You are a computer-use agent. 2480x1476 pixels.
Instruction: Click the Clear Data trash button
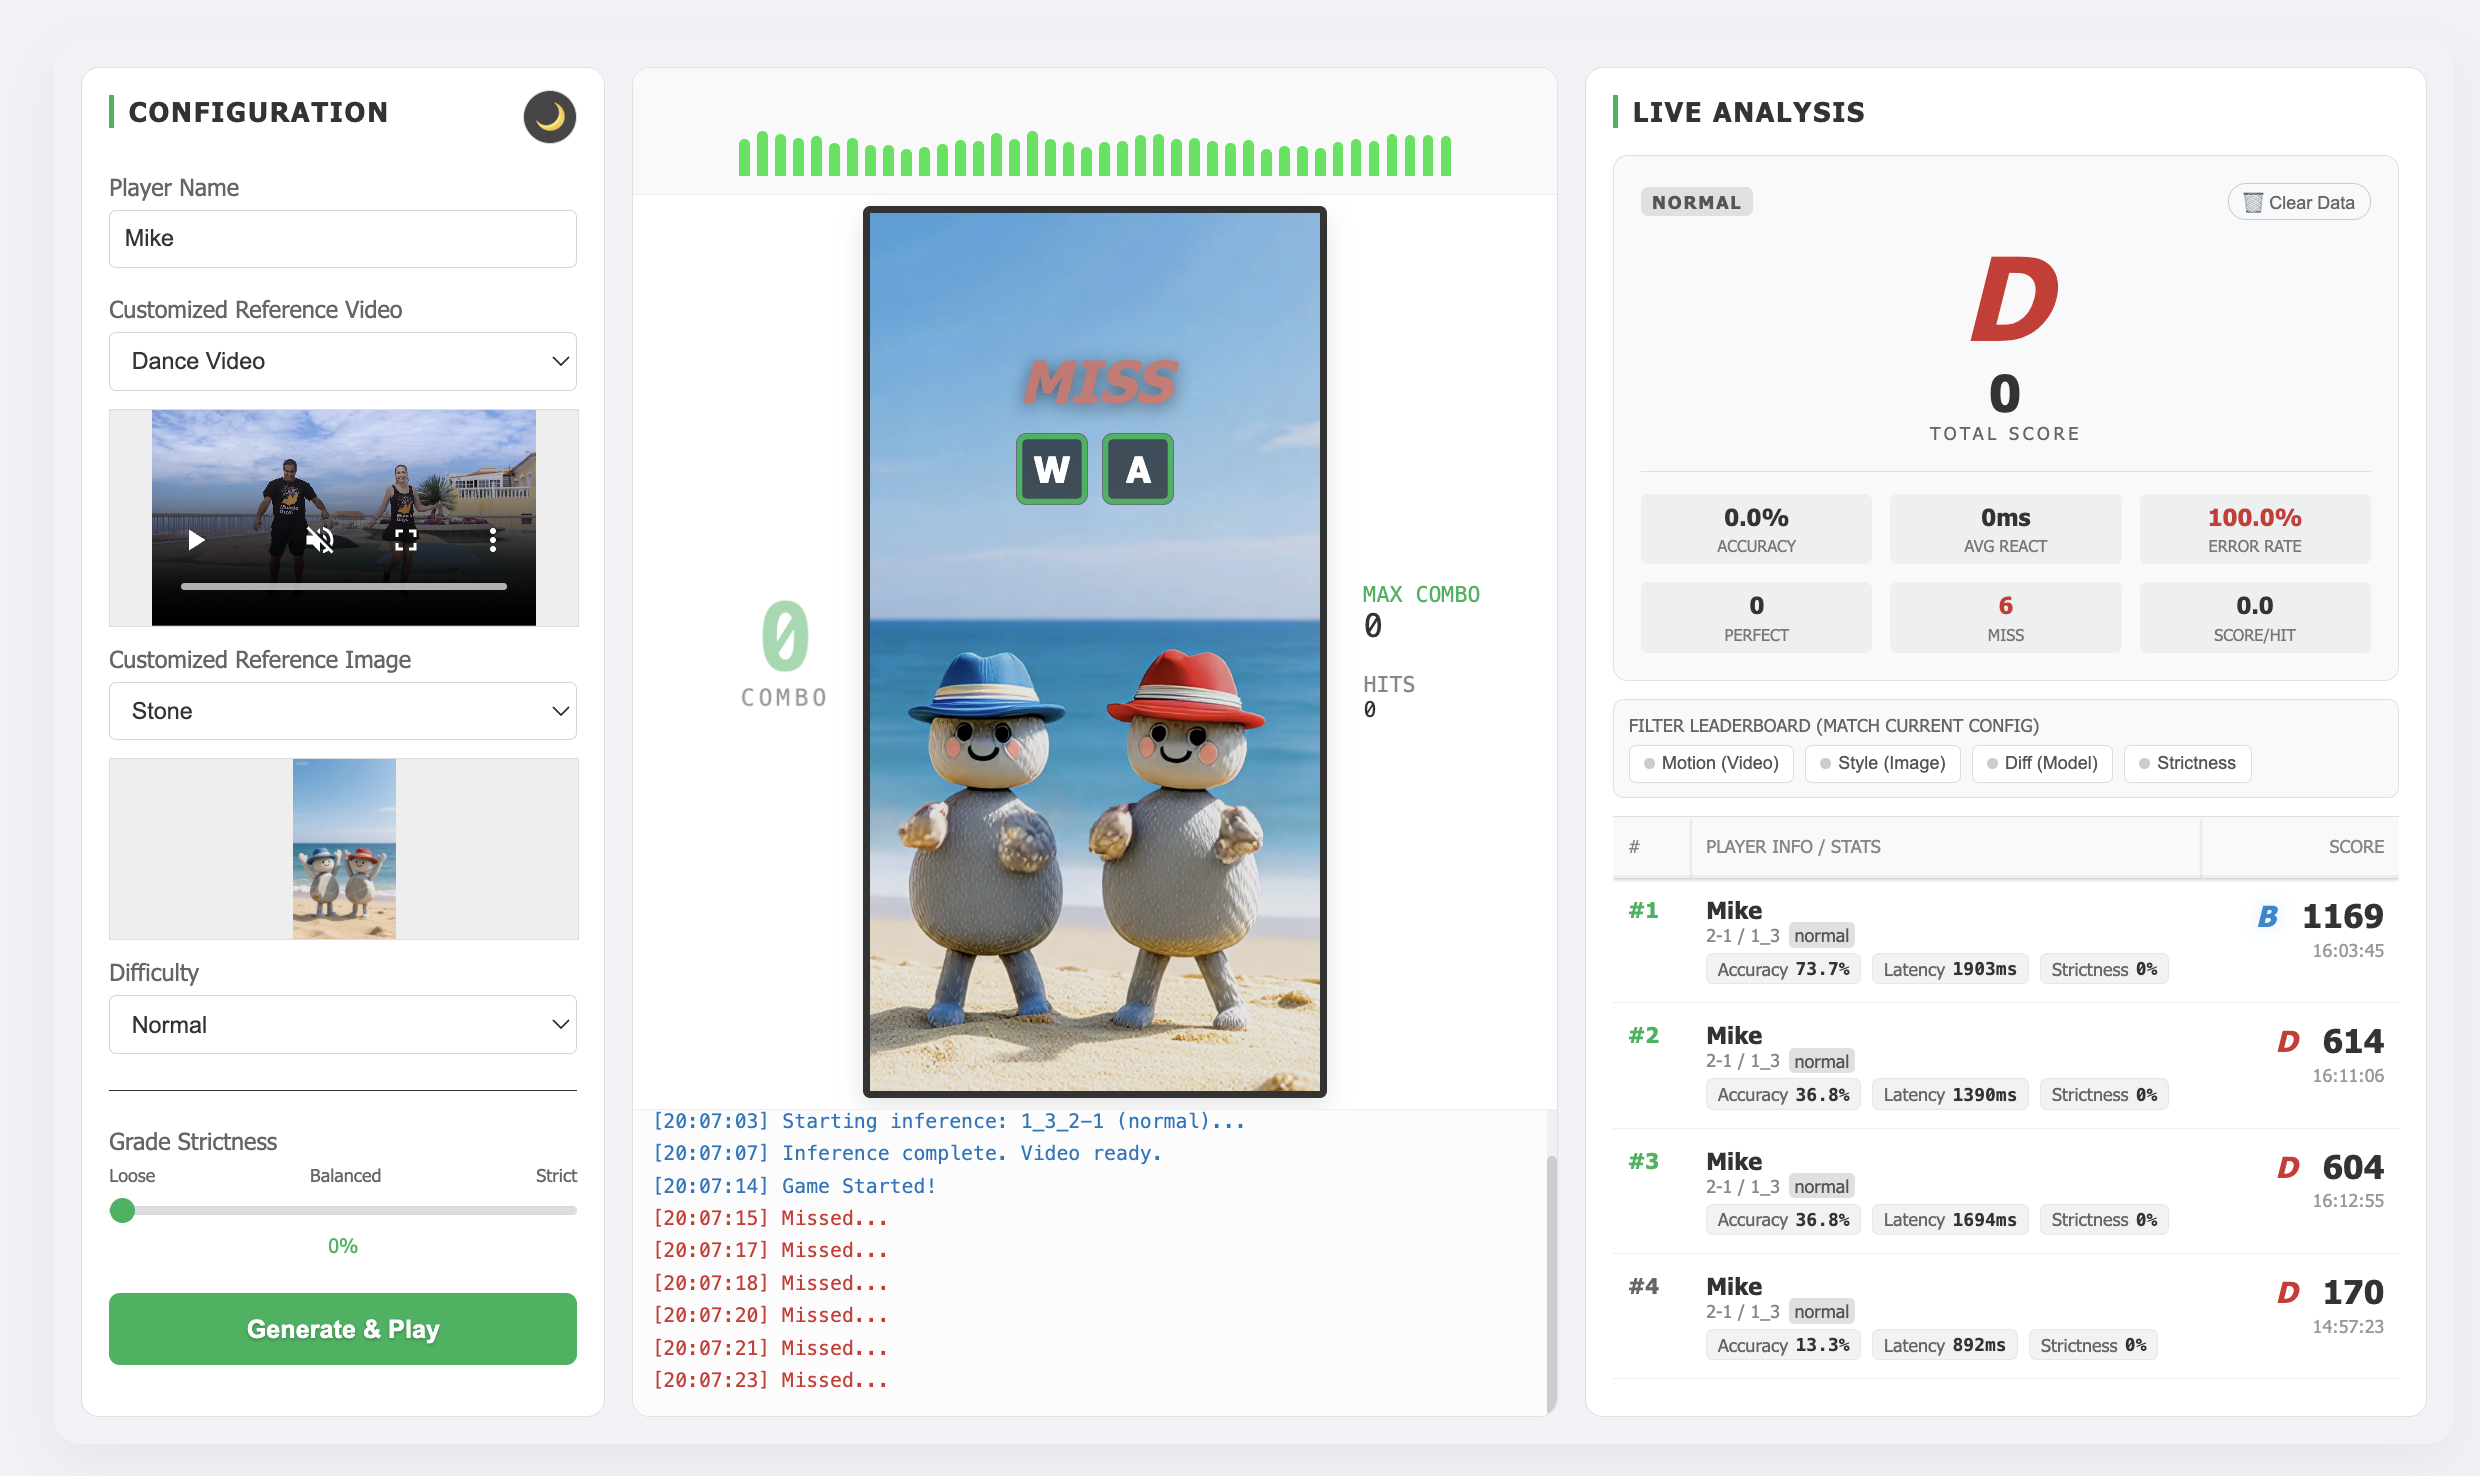coord(2298,202)
